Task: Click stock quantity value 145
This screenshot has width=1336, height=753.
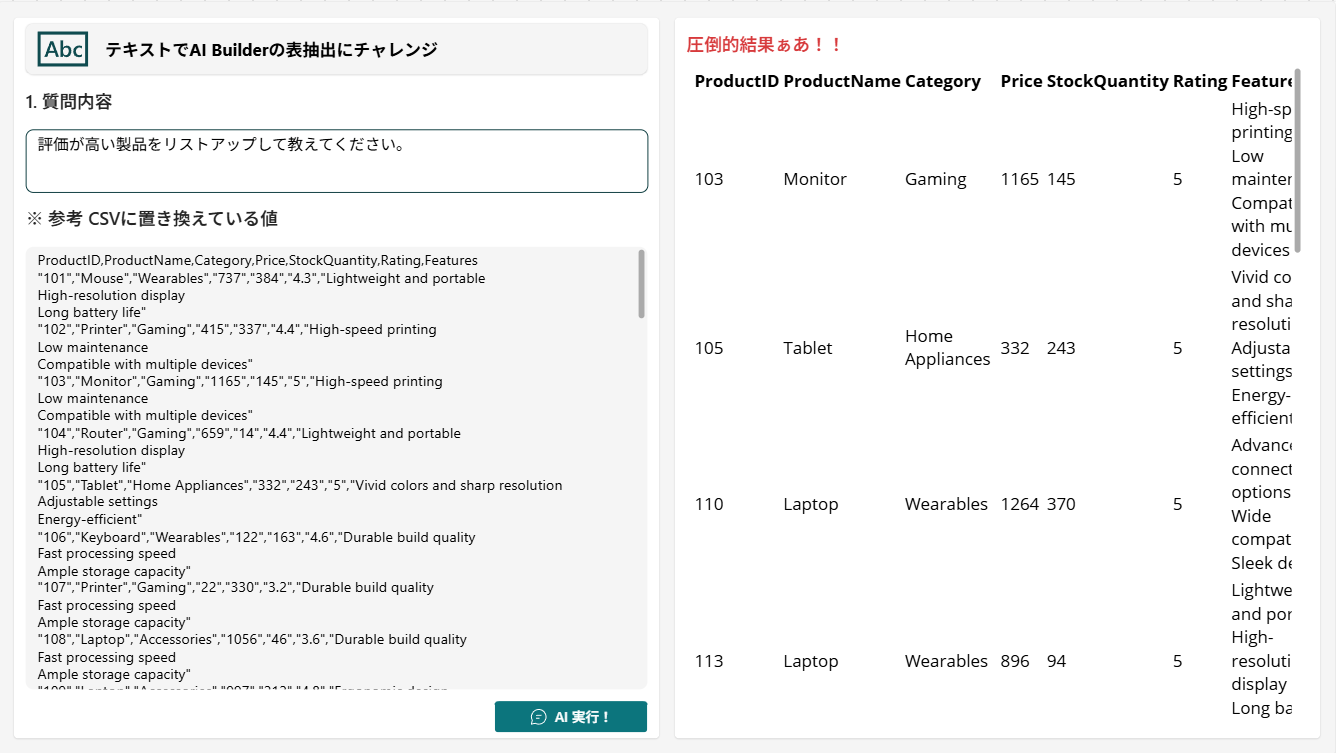Action: [x=1061, y=179]
